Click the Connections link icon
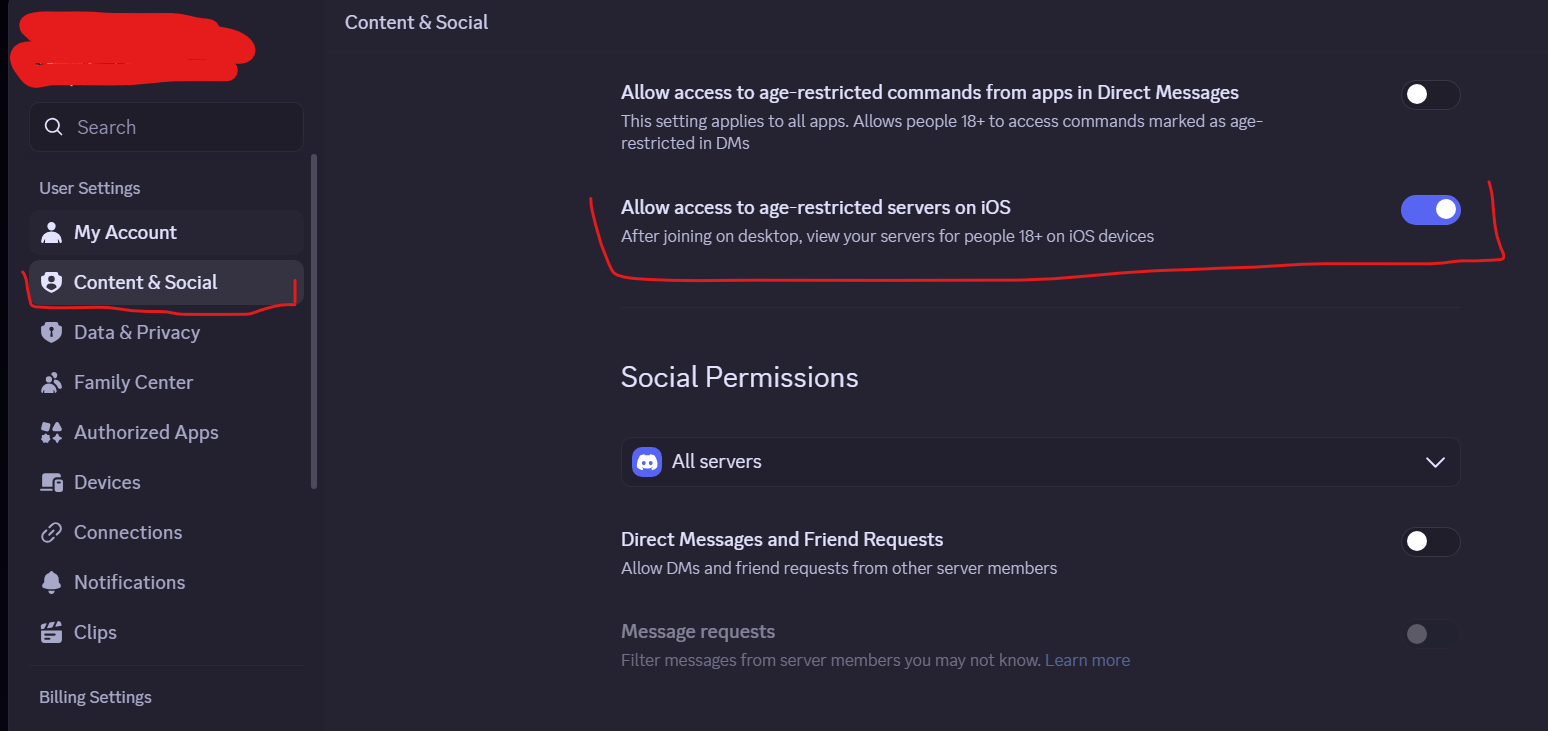Viewport: 1548px width, 731px height. (x=51, y=532)
